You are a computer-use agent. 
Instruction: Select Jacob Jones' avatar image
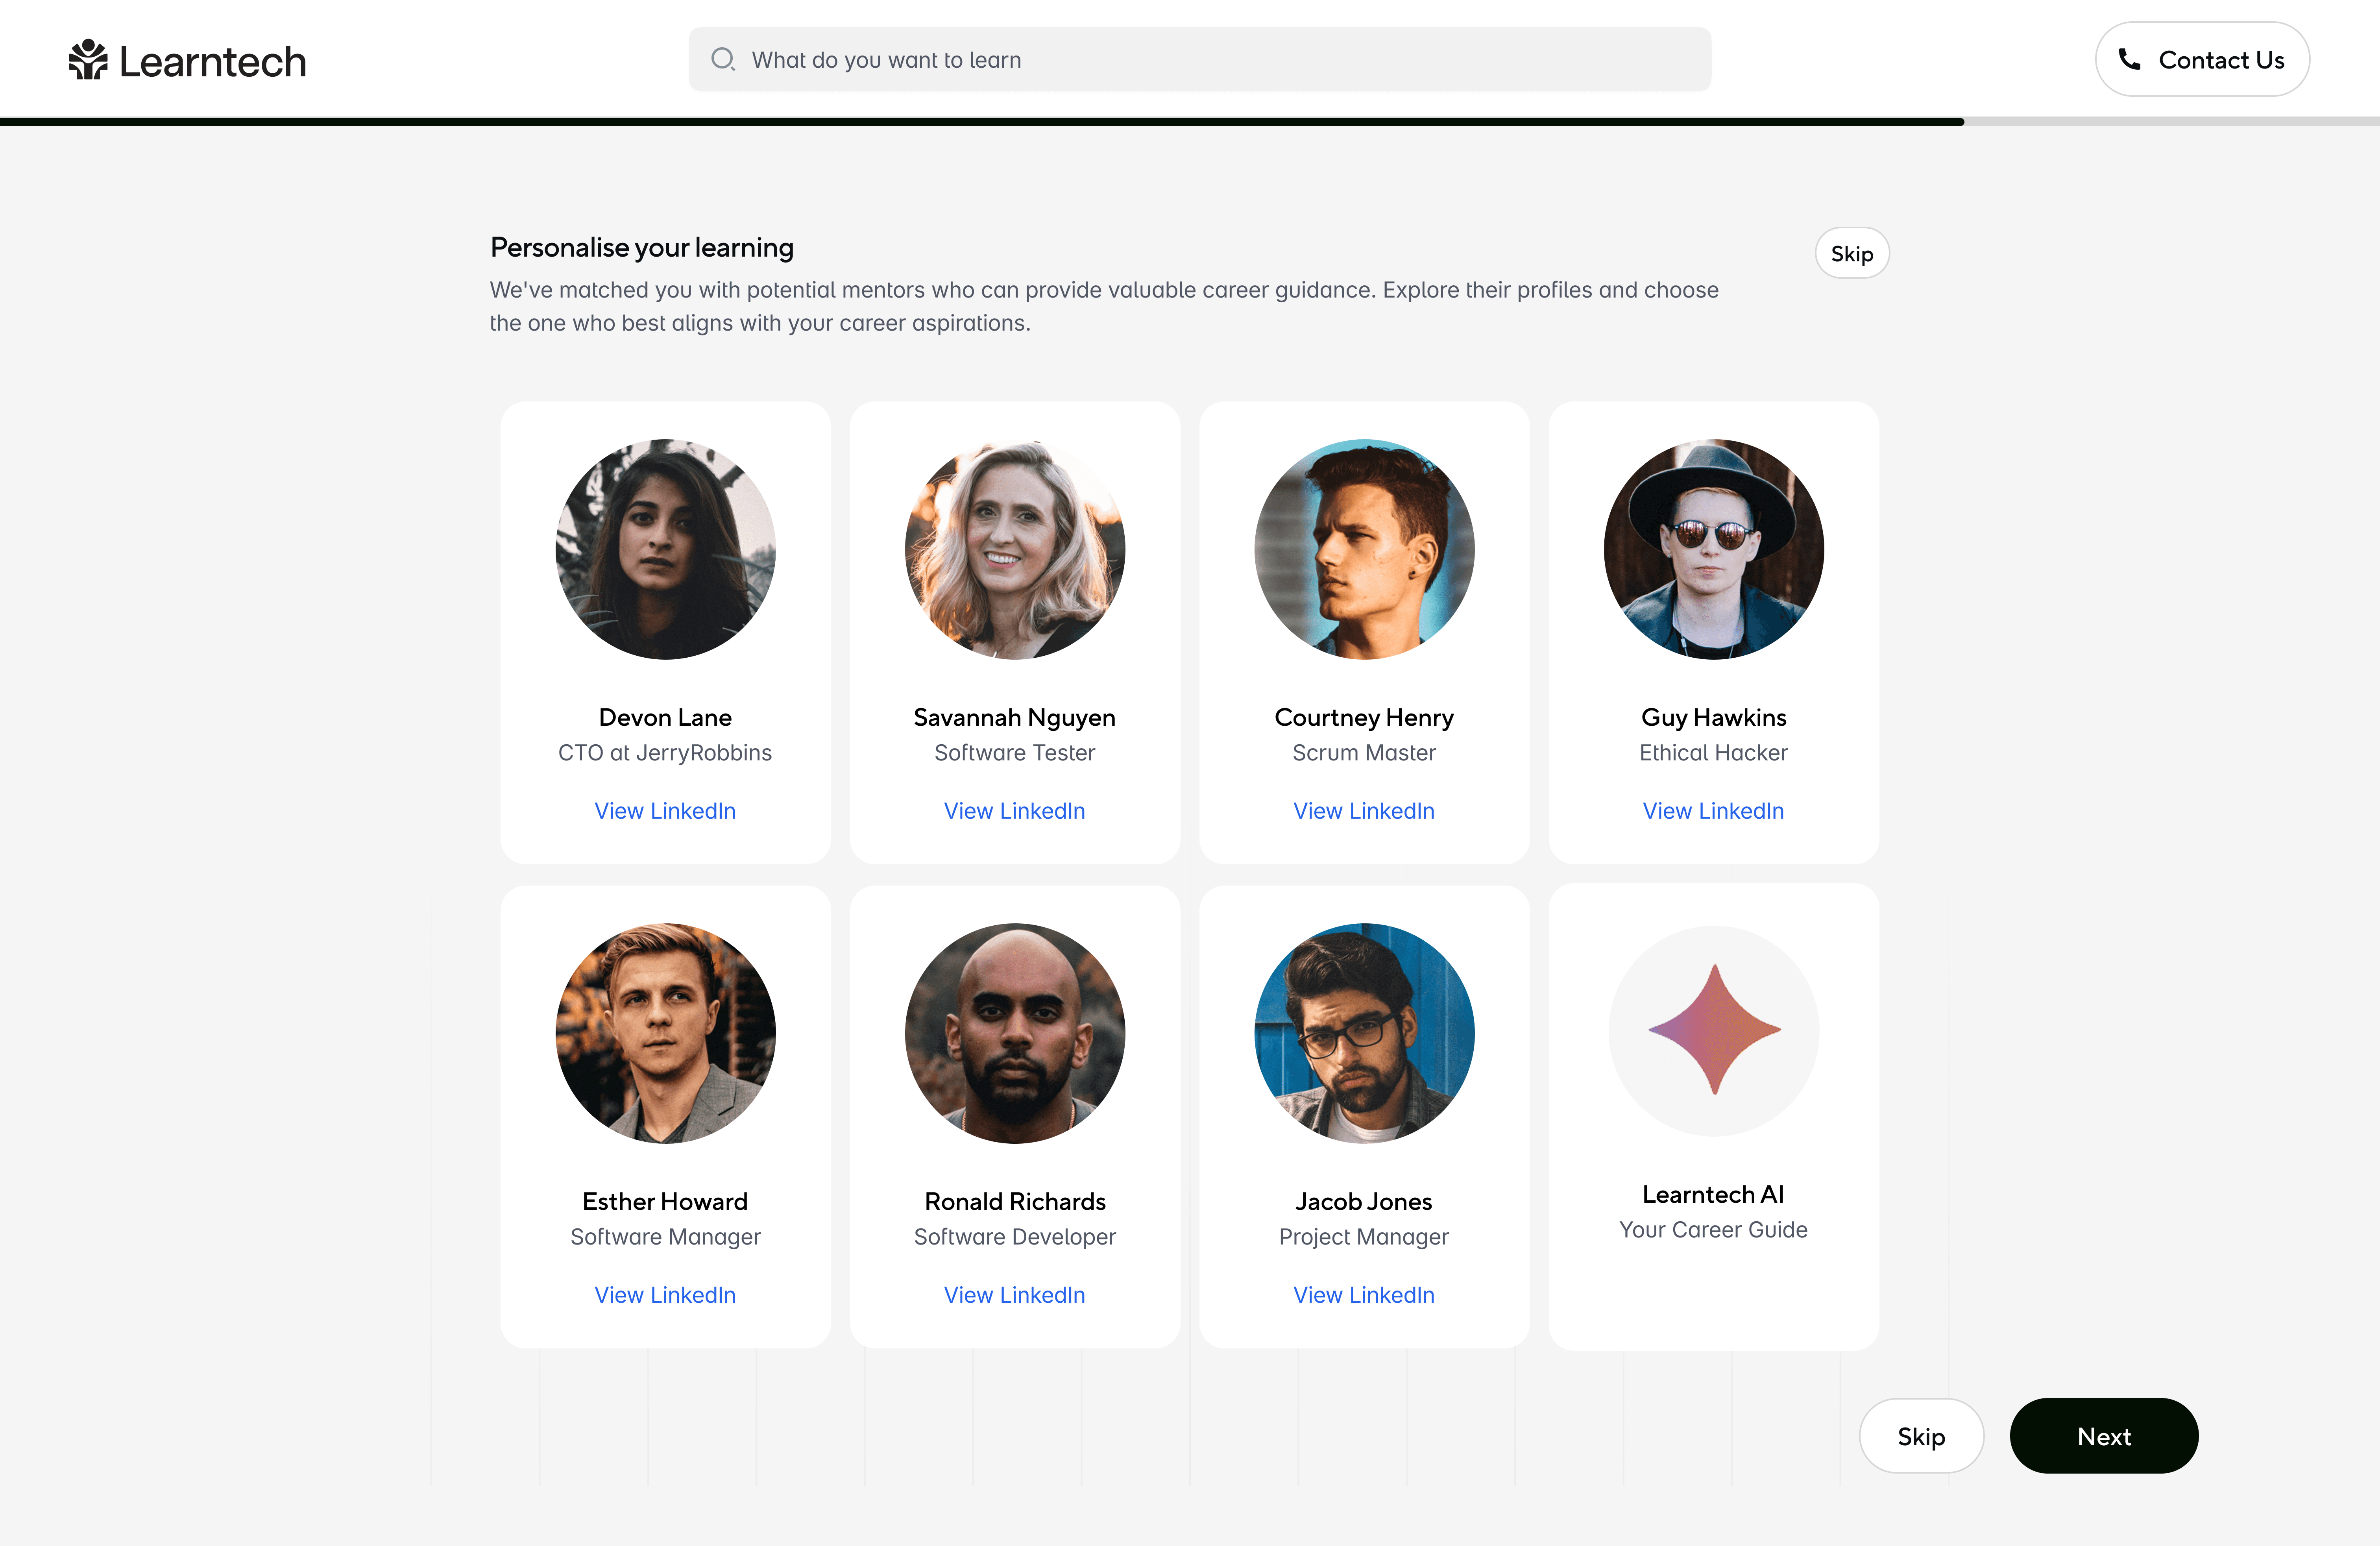tap(1364, 1033)
